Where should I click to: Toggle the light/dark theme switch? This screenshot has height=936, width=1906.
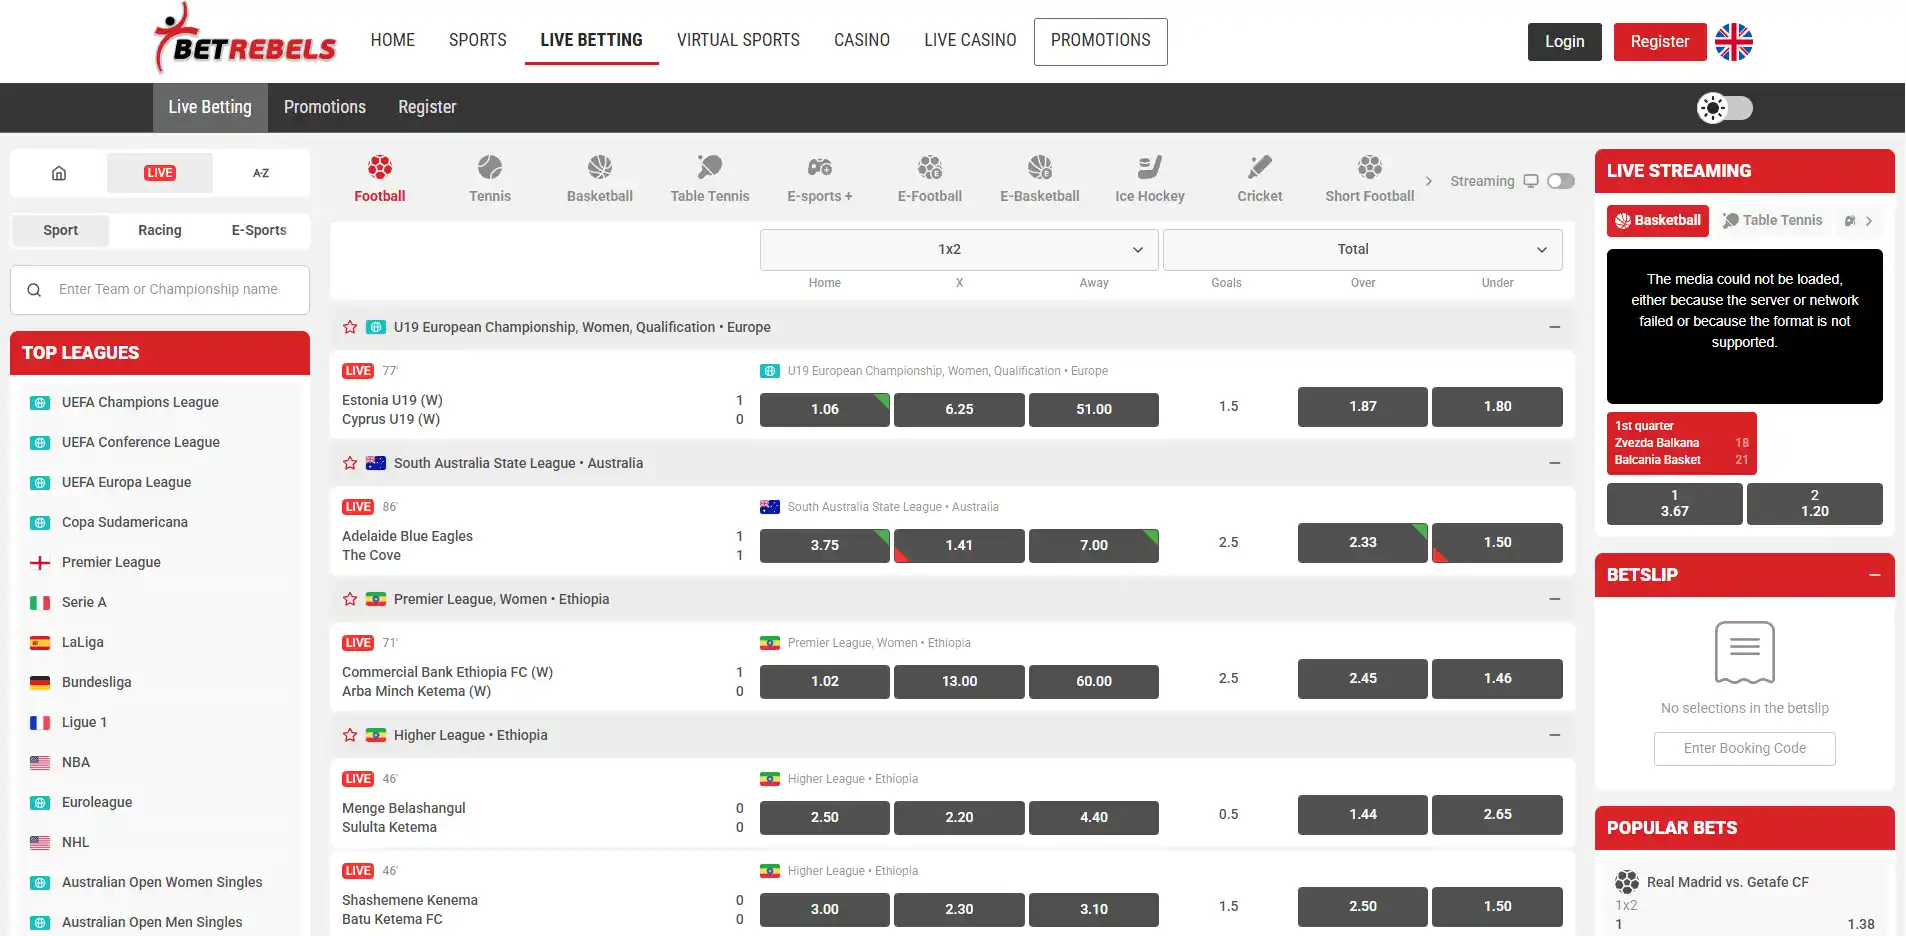tap(1725, 108)
